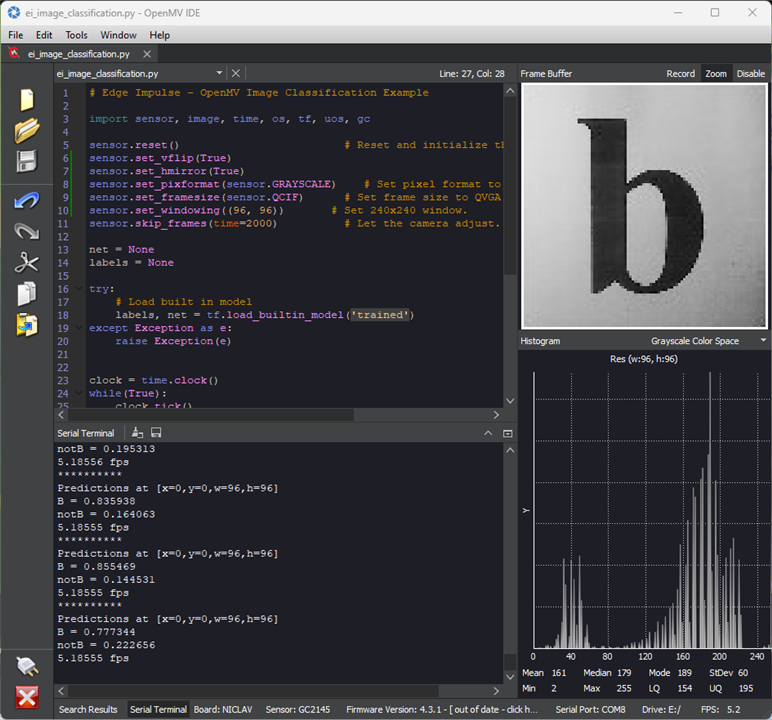Click the serial terminal scroll up arrow

[x=510, y=450]
